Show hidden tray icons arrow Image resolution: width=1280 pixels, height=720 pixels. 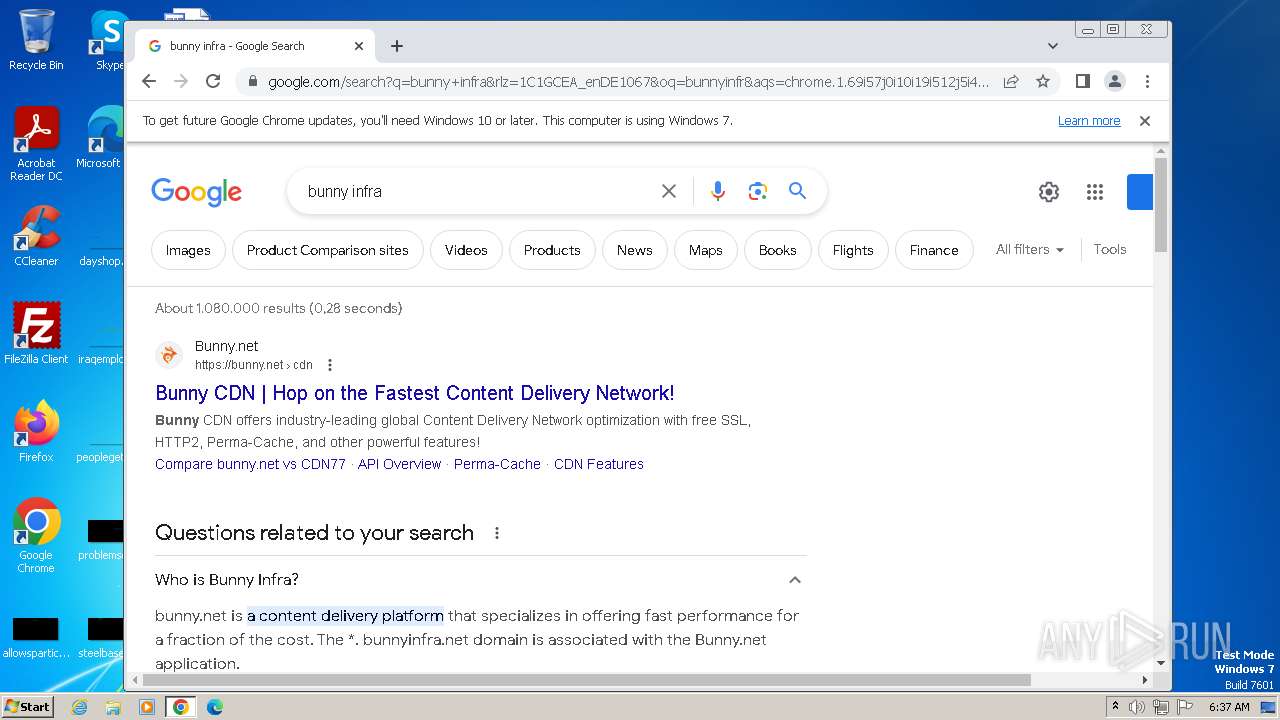coord(1115,707)
